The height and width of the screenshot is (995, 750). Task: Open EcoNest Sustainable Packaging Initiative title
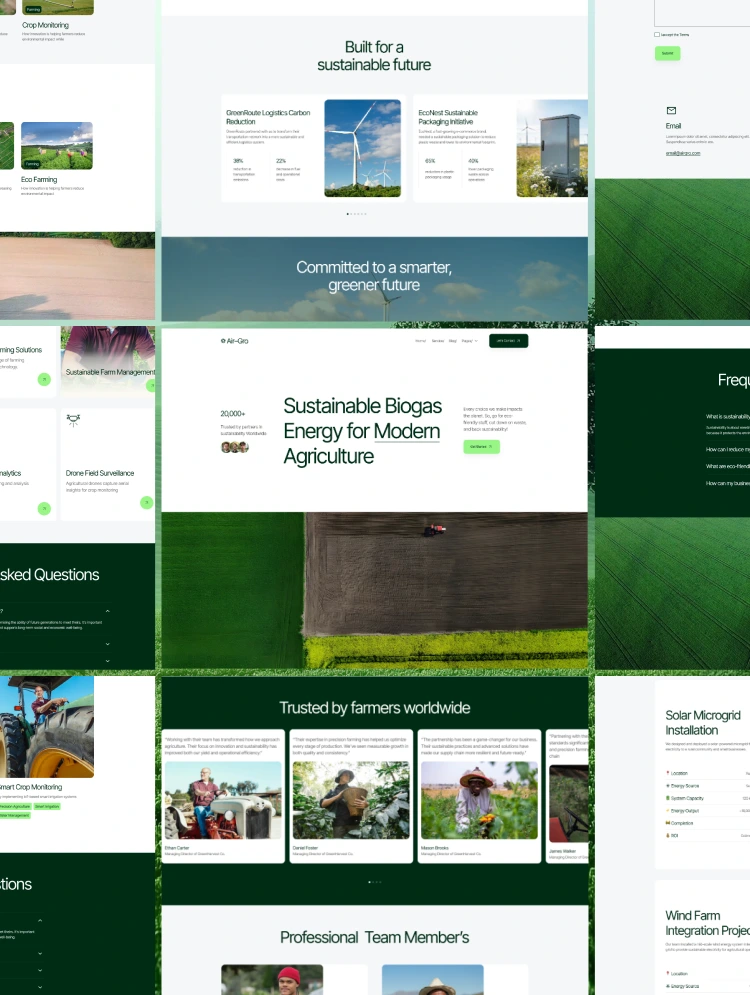tap(448, 117)
